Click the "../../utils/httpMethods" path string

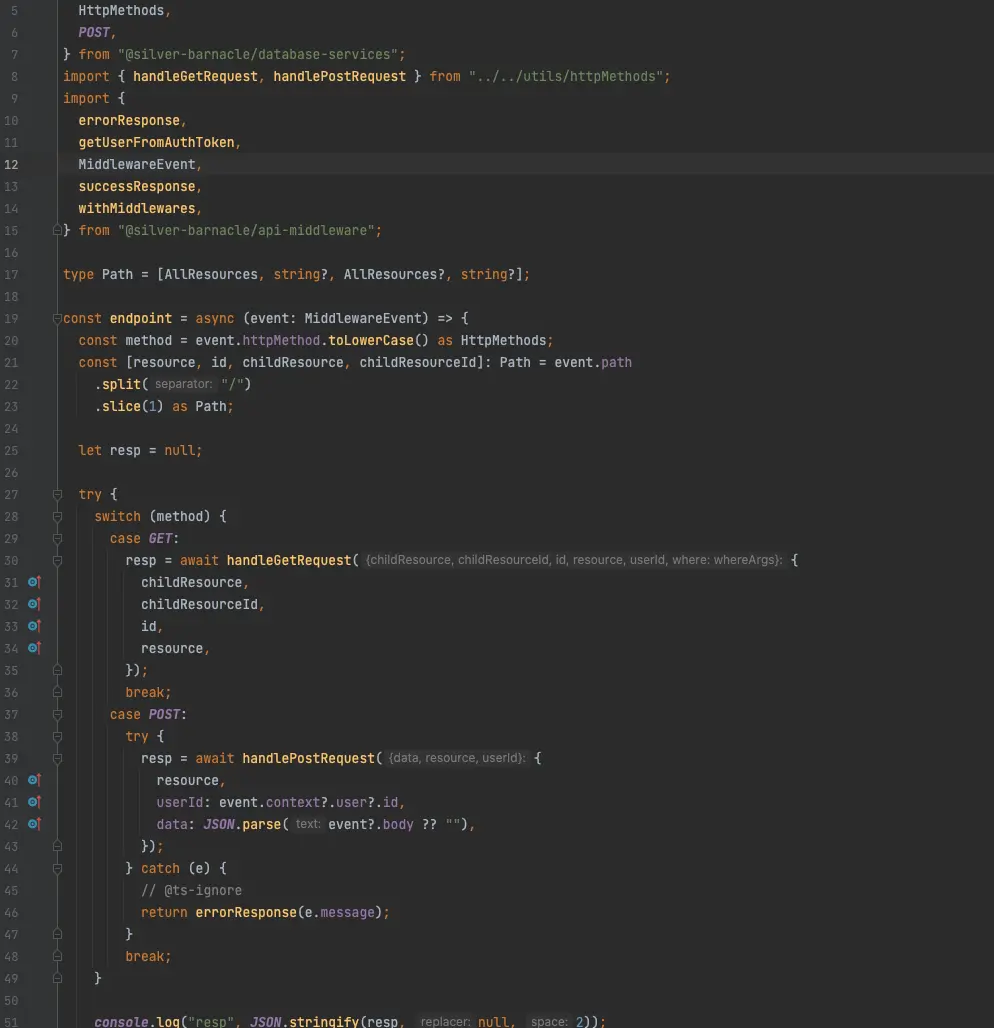[x=566, y=77]
